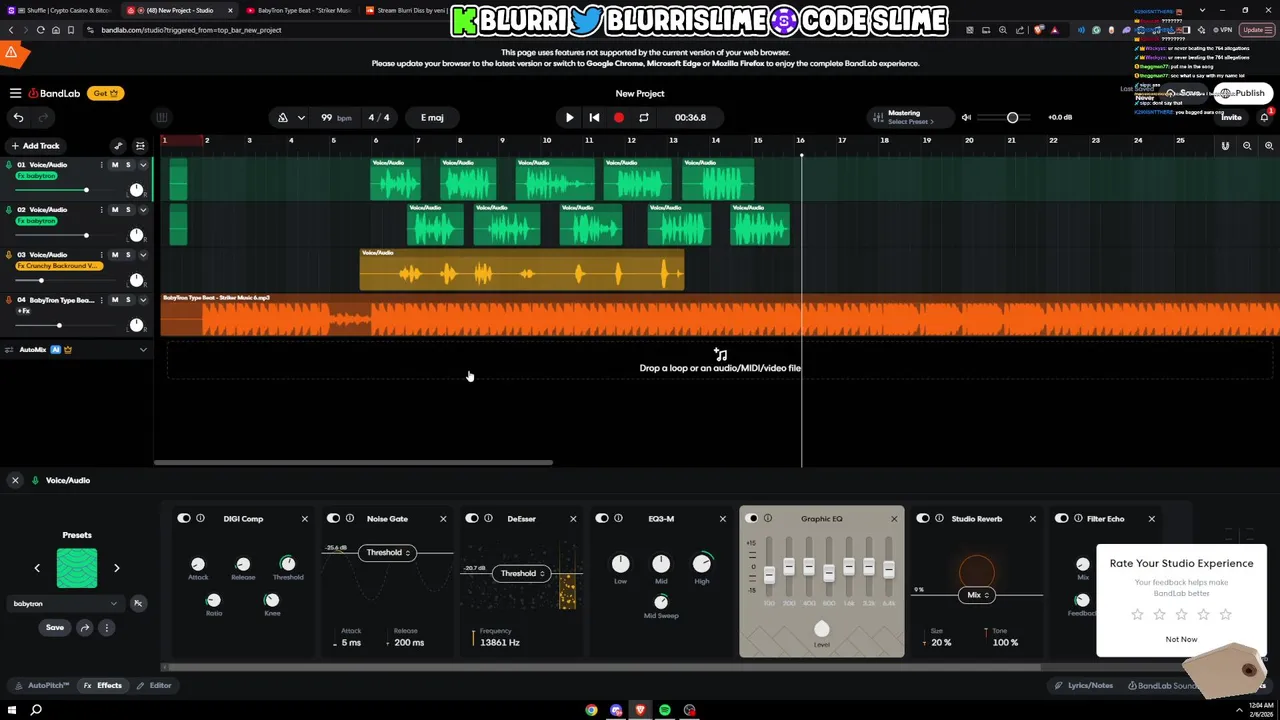Open the automation icon next to Add Track
Image resolution: width=1280 pixels, height=720 pixels.
(x=118, y=146)
